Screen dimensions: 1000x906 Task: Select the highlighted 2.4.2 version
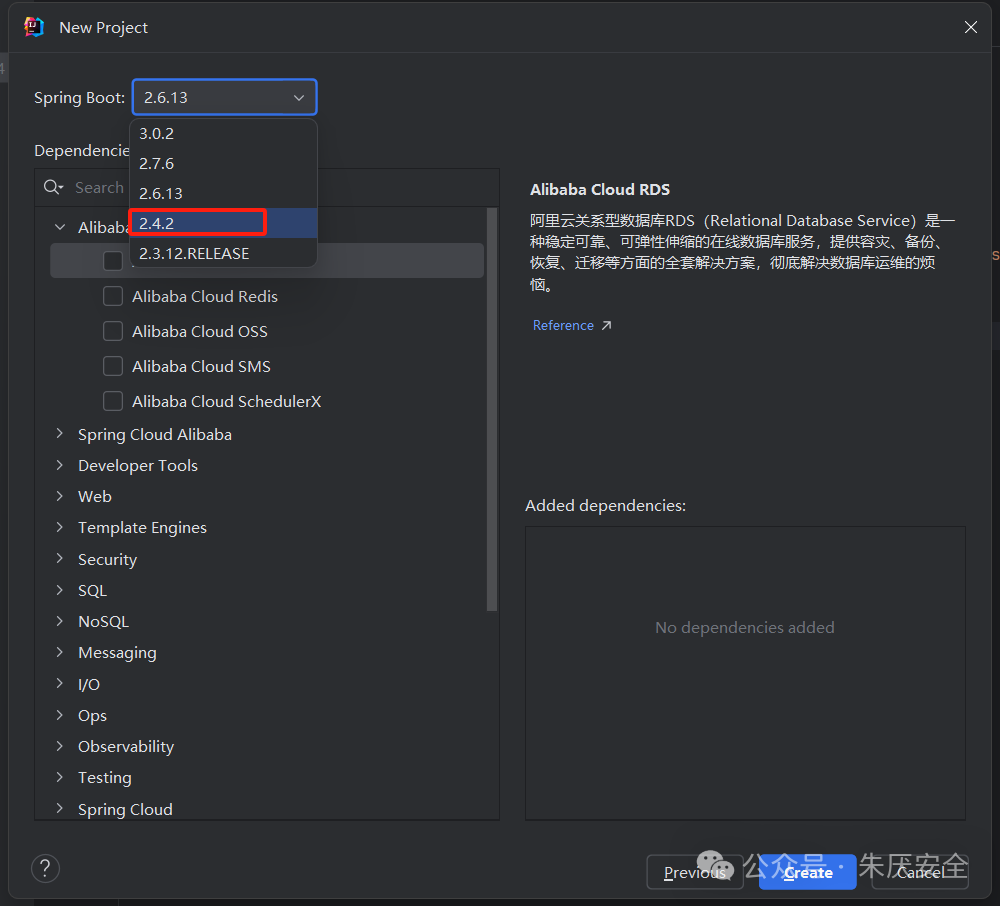[223, 223]
